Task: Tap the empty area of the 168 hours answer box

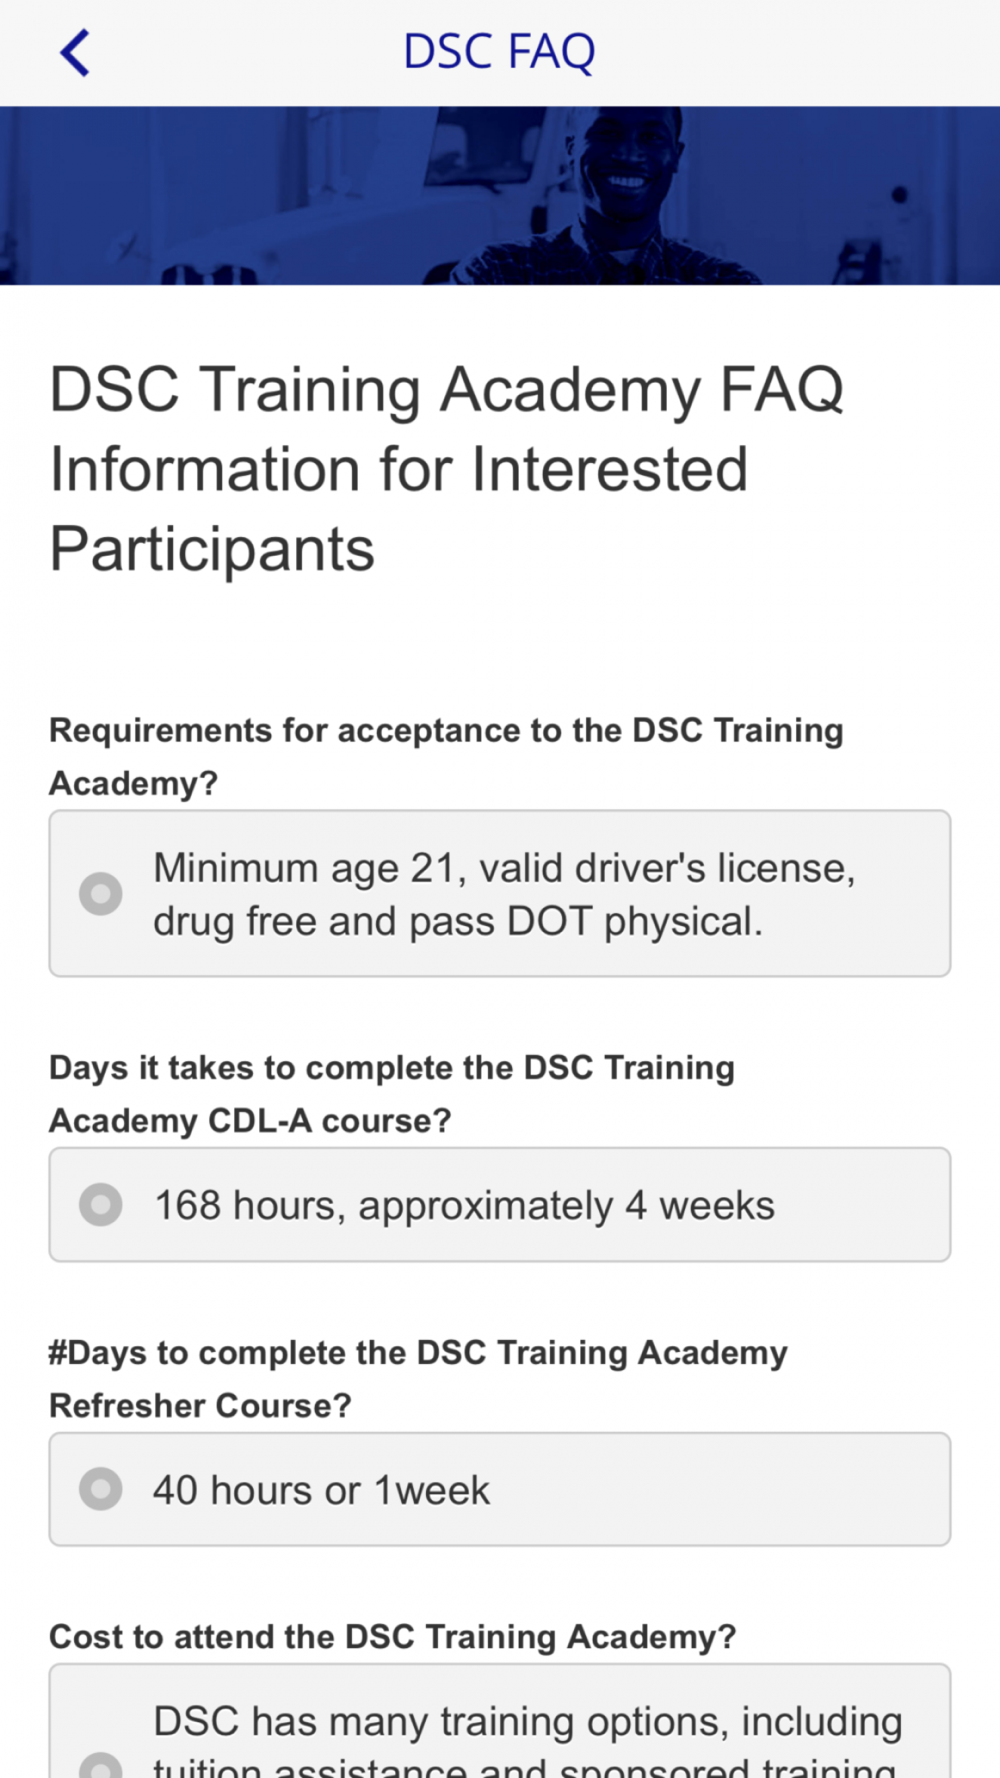Action: (860, 1205)
